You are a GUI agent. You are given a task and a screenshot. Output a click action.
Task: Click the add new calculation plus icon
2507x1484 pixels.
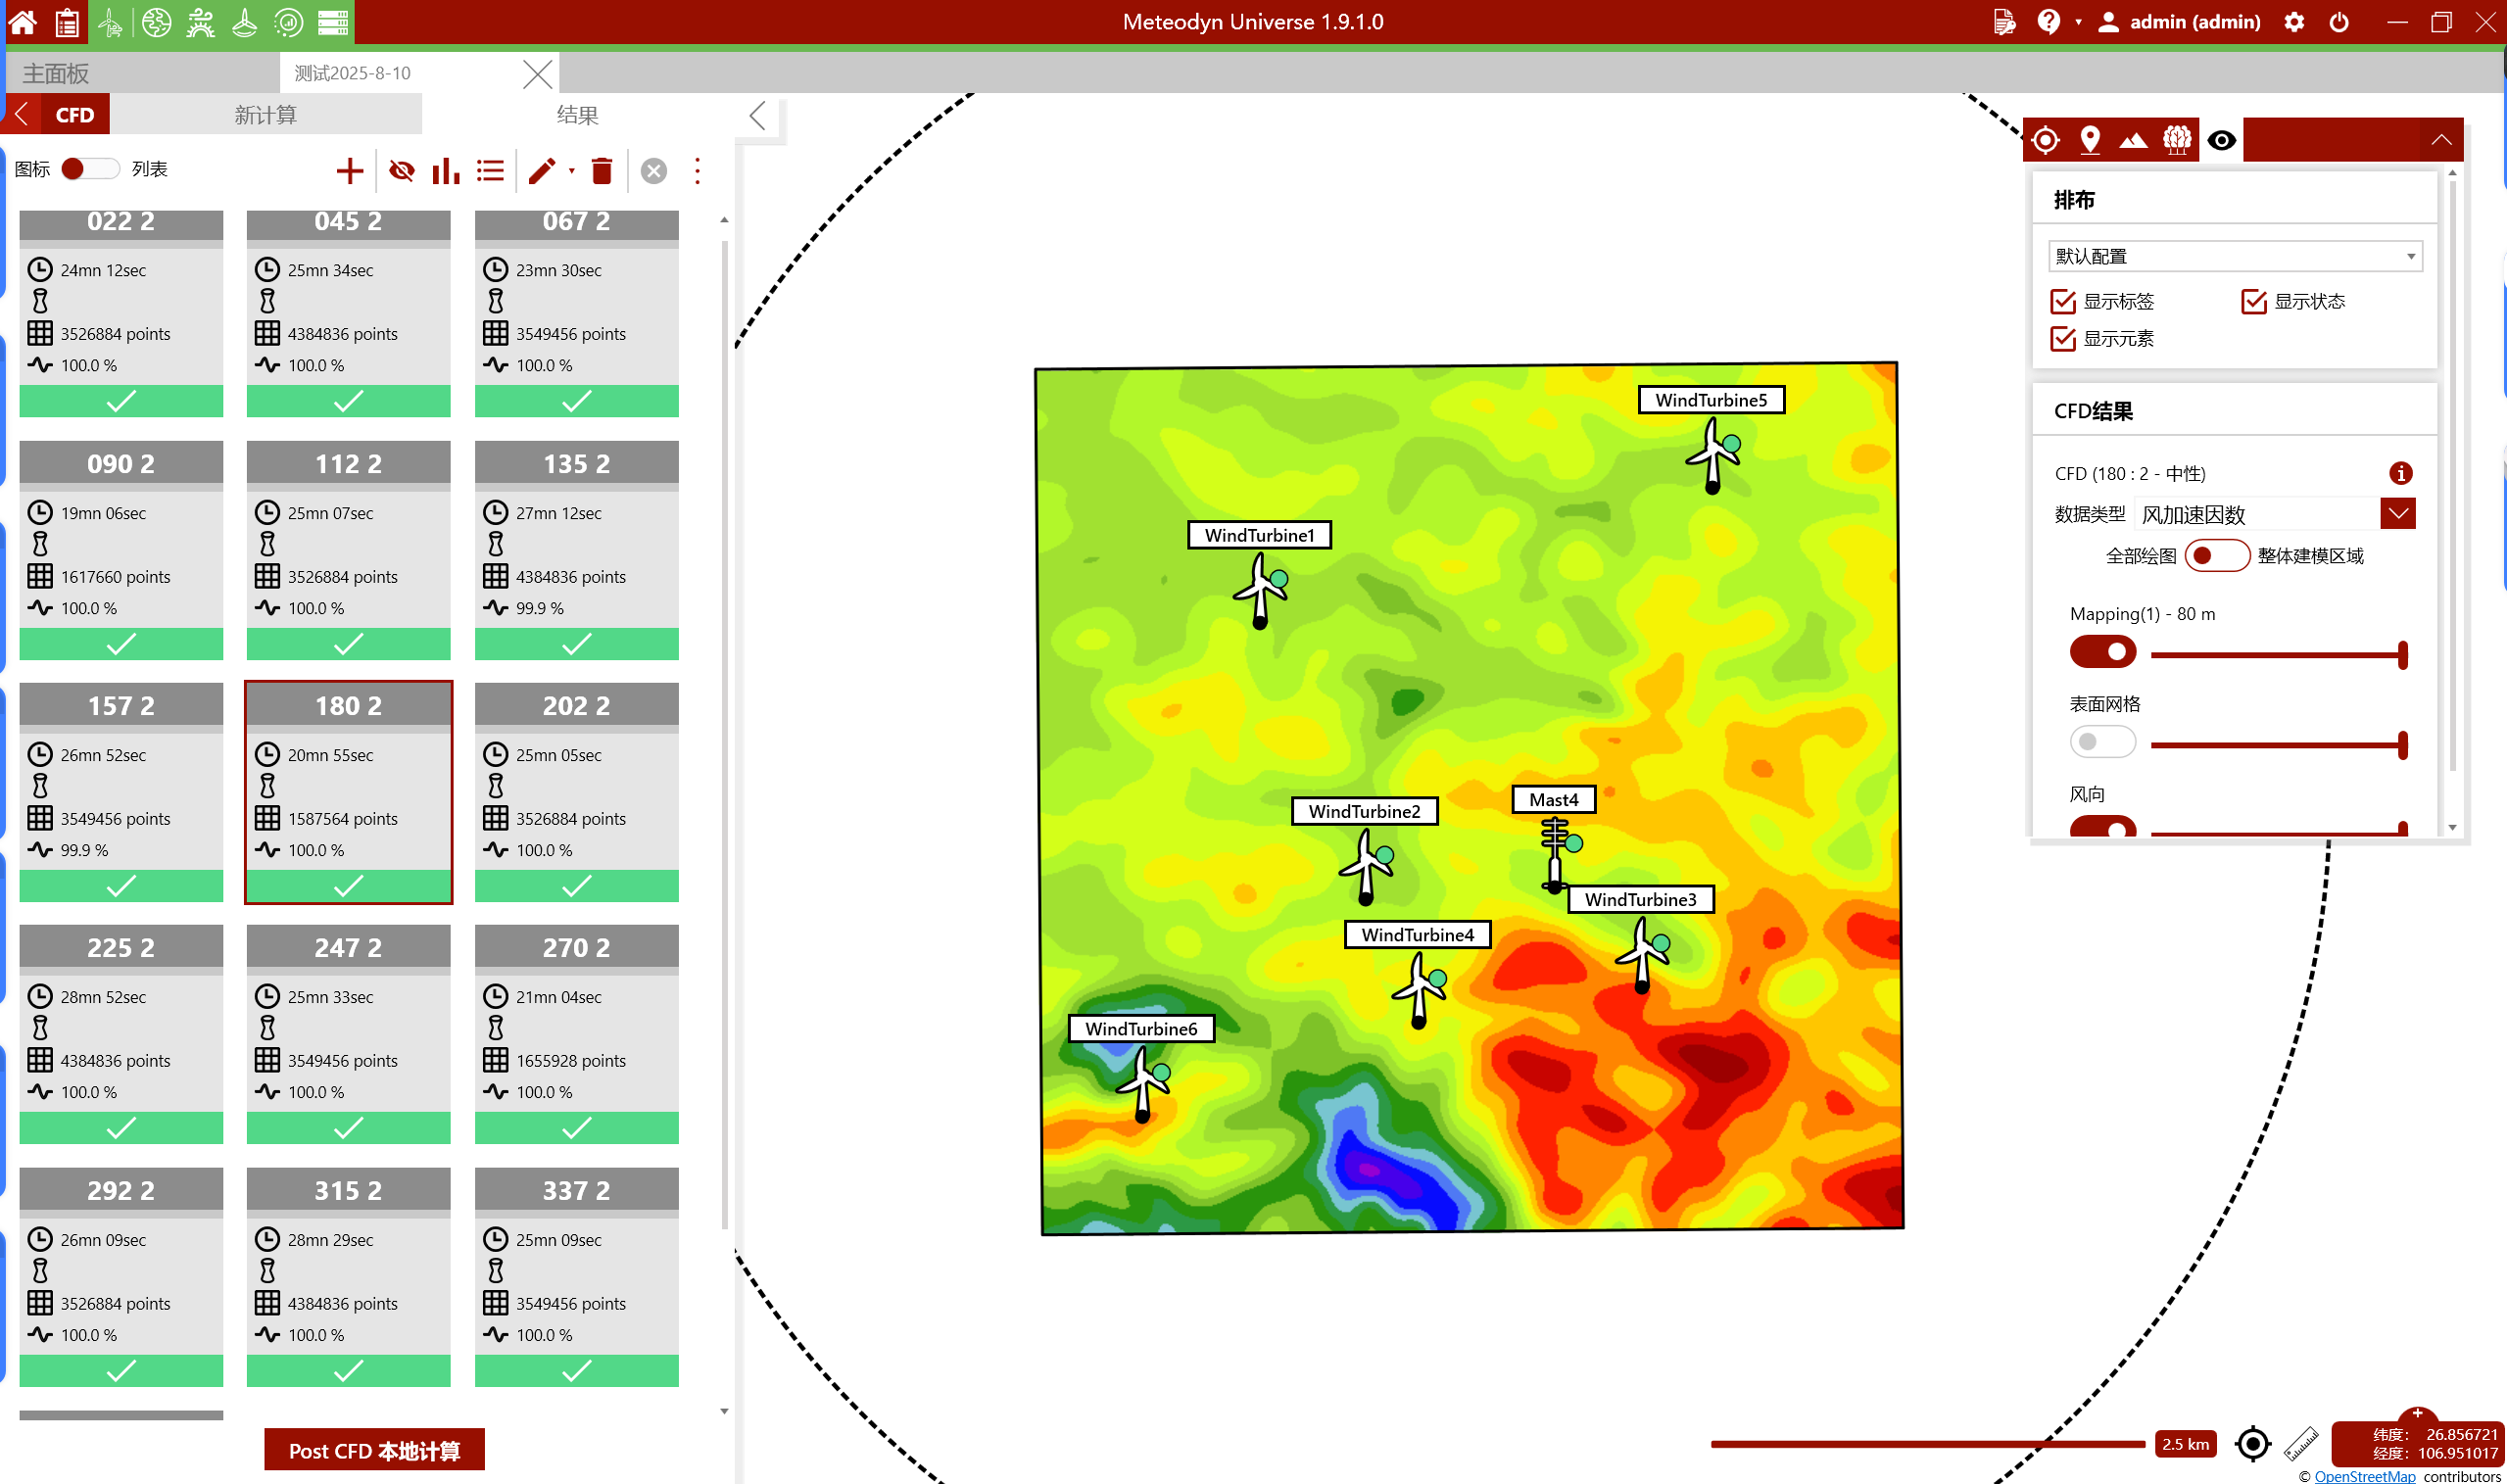point(349,171)
